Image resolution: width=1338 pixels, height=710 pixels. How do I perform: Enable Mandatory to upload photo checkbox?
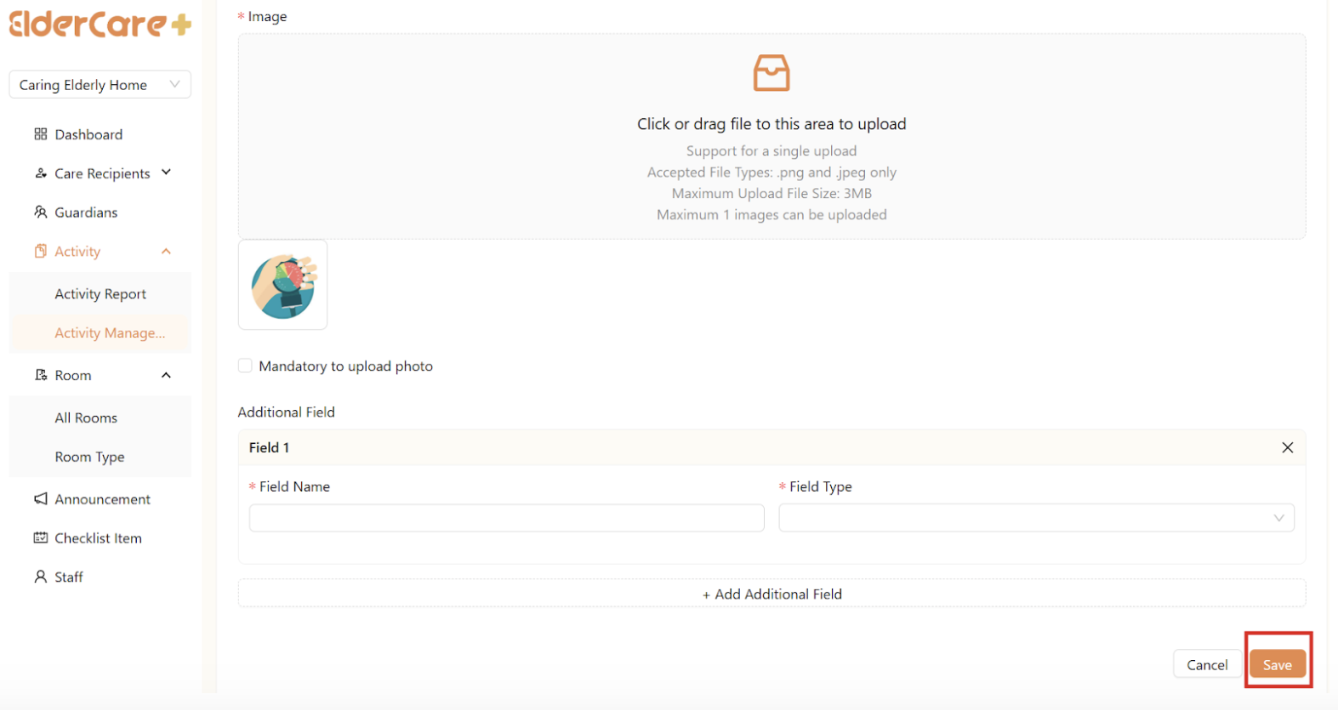click(245, 366)
